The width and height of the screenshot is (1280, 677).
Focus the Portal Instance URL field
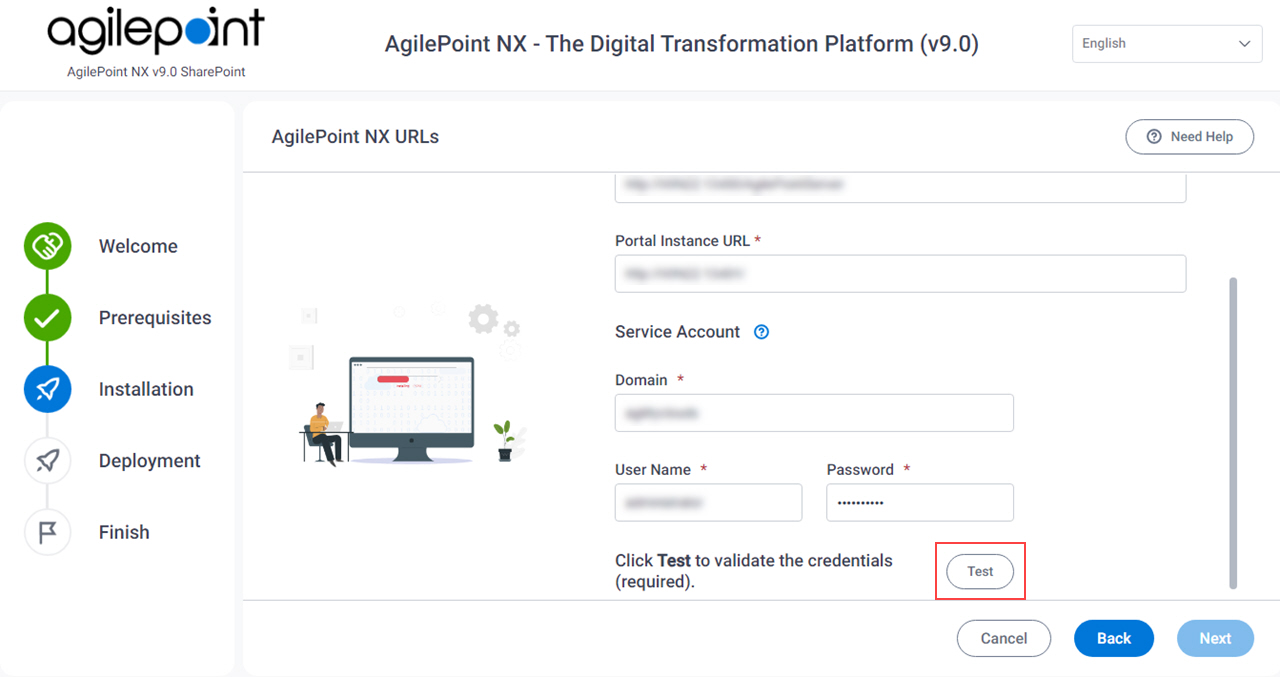pyautogui.click(x=900, y=273)
